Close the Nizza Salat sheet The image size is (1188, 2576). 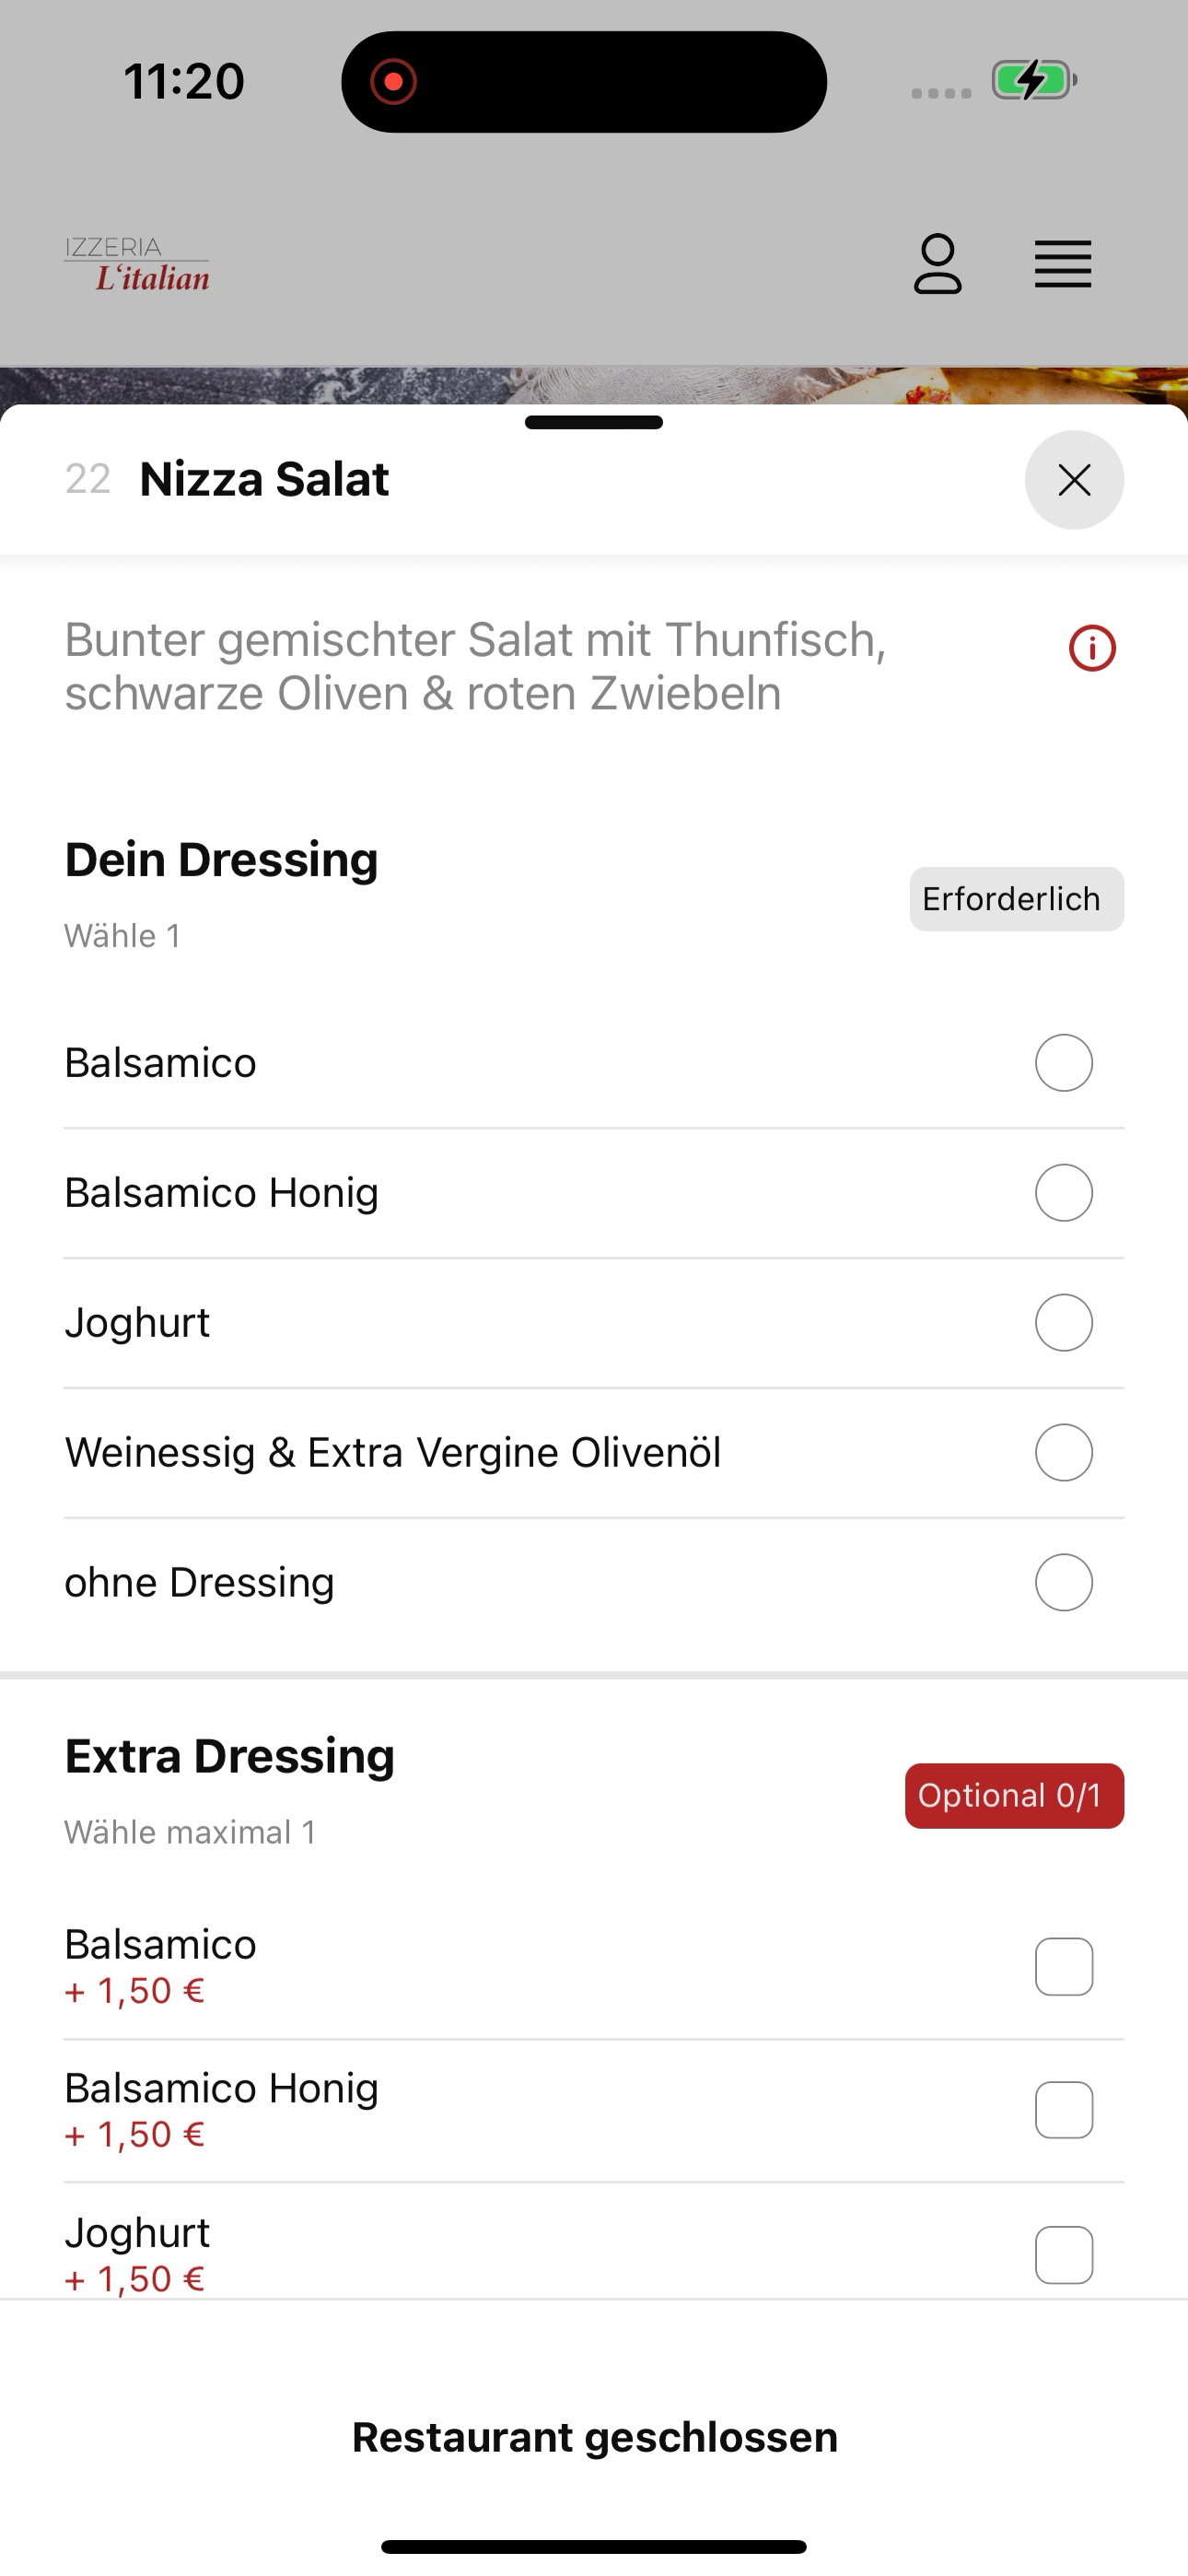click(1074, 480)
